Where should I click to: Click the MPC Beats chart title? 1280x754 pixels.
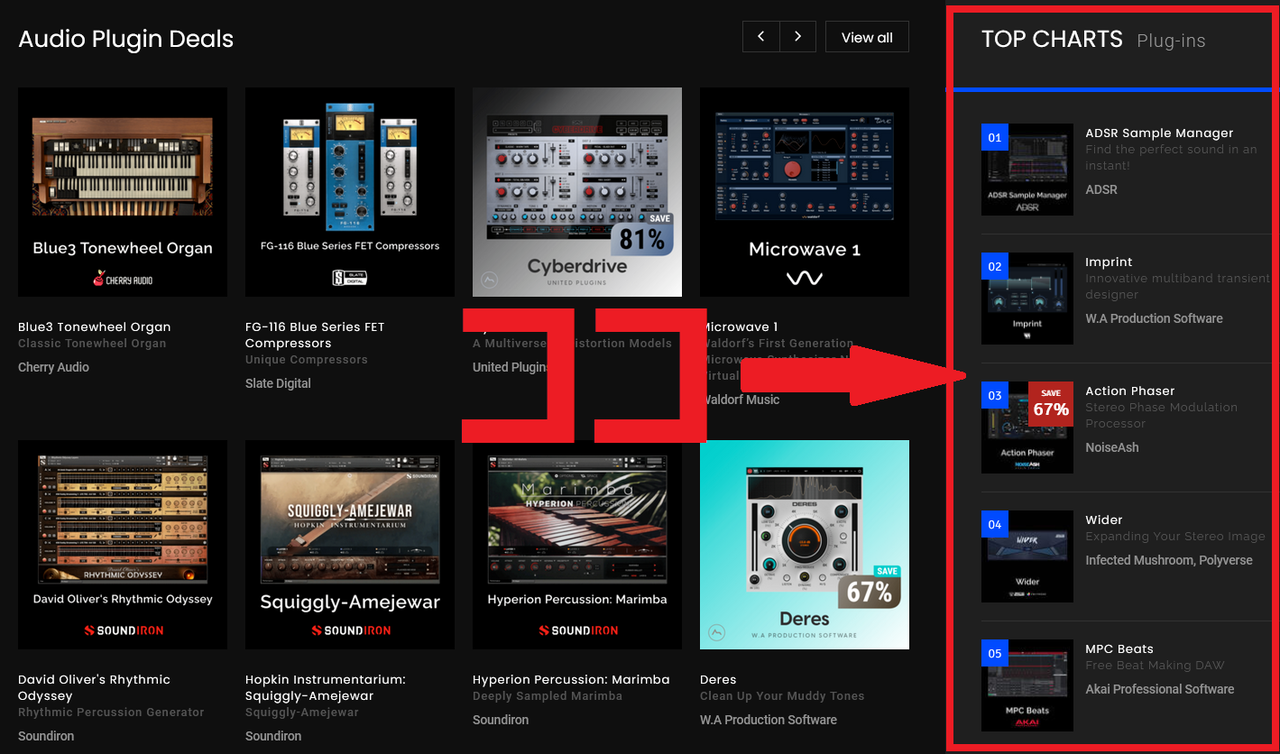(x=1119, y=649)
